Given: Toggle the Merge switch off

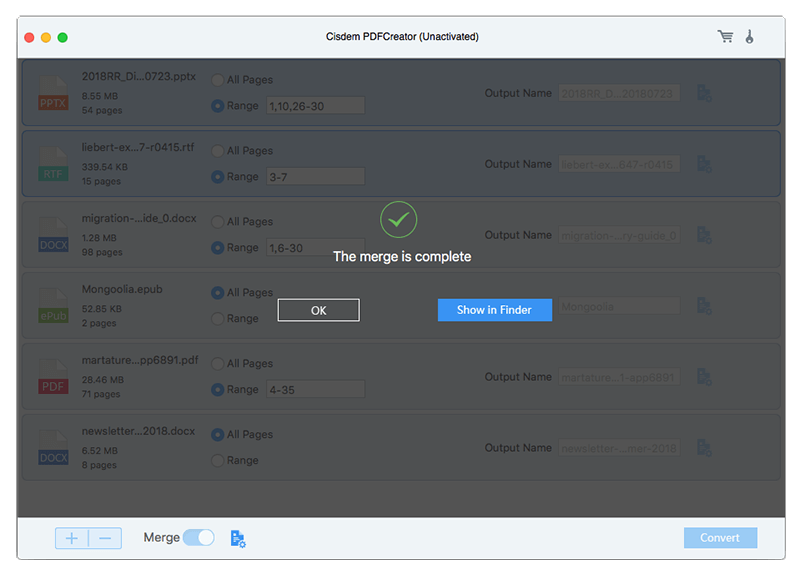Looking at the screenshot, I should pos(198,537).
